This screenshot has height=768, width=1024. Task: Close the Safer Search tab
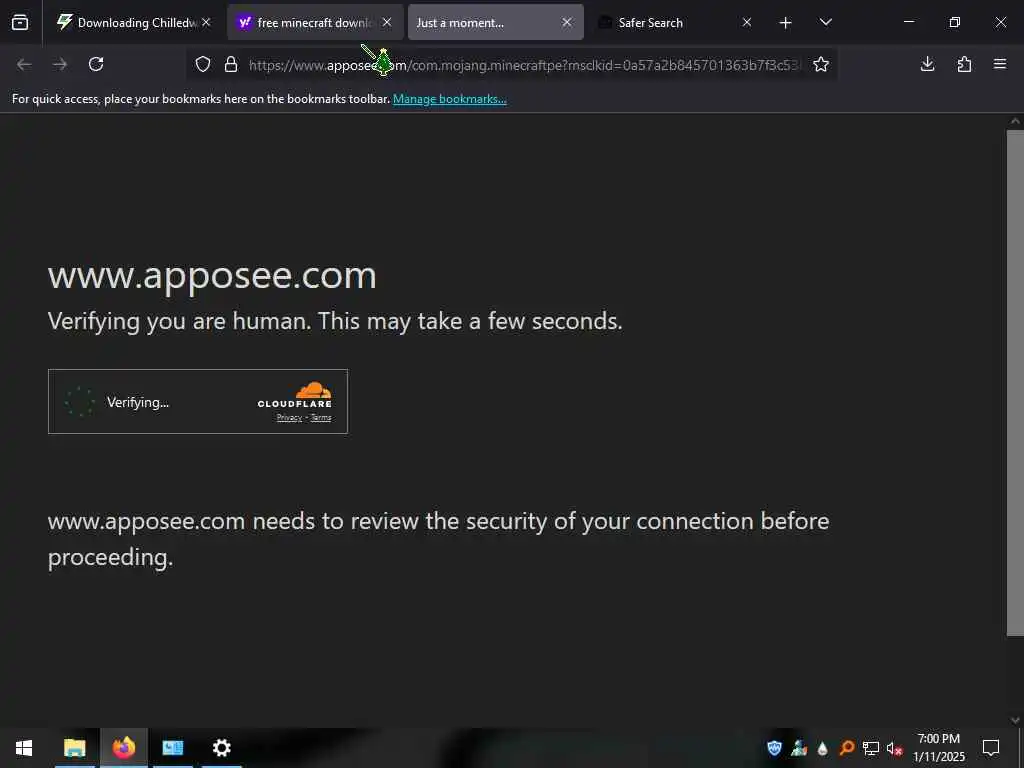747,22
